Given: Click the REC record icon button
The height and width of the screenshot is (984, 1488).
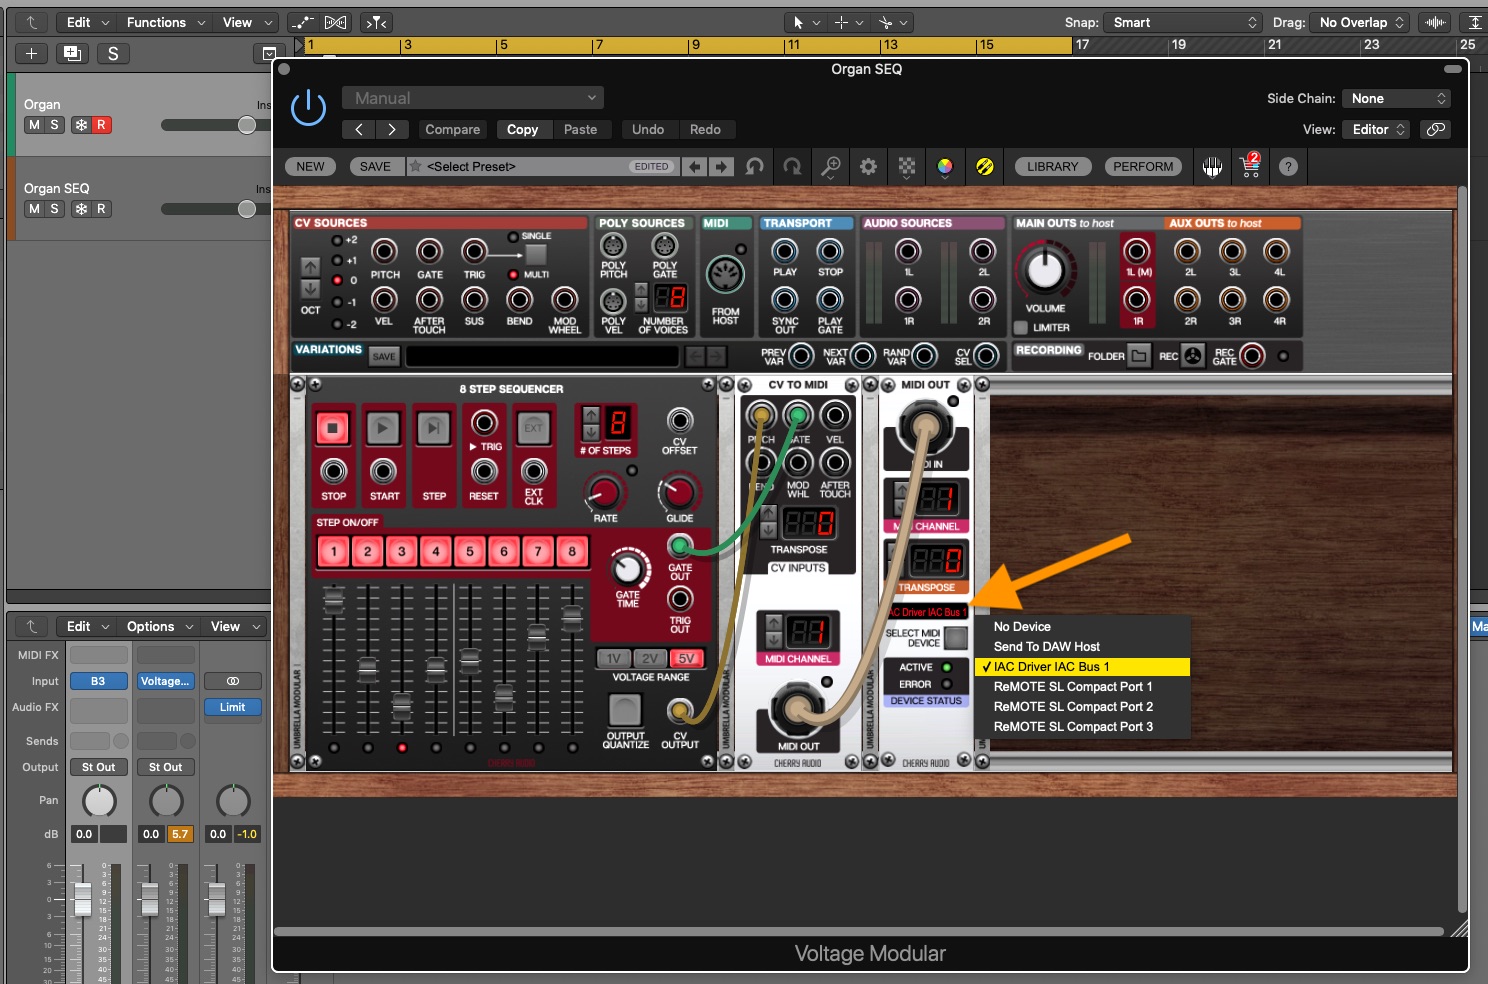Looking at the screenshot, I should coord(1193,355).
